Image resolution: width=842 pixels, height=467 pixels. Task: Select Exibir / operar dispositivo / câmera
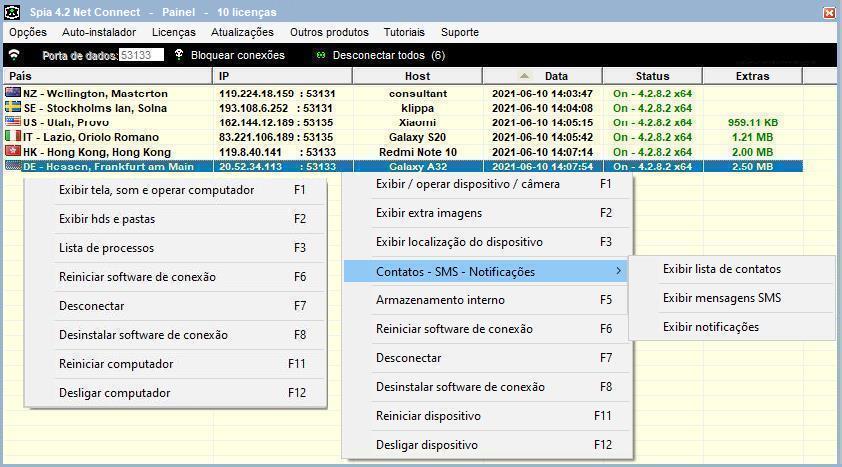coord(487,184)
